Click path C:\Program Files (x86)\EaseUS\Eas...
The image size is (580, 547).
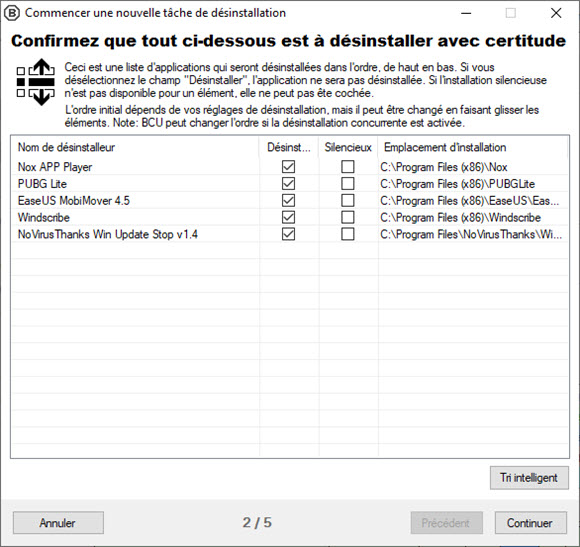(470, 200)
